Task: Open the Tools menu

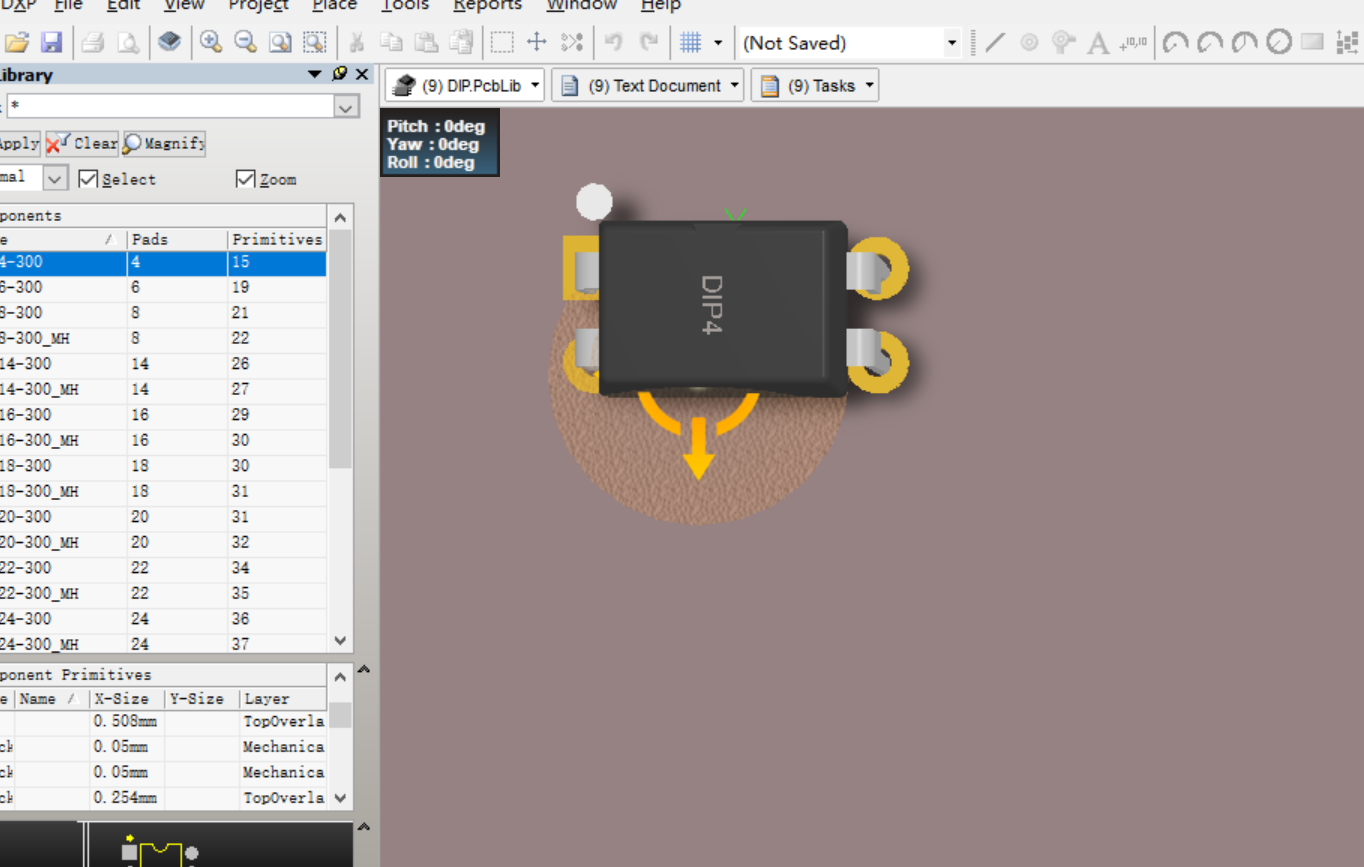Action: click(405, 5)
